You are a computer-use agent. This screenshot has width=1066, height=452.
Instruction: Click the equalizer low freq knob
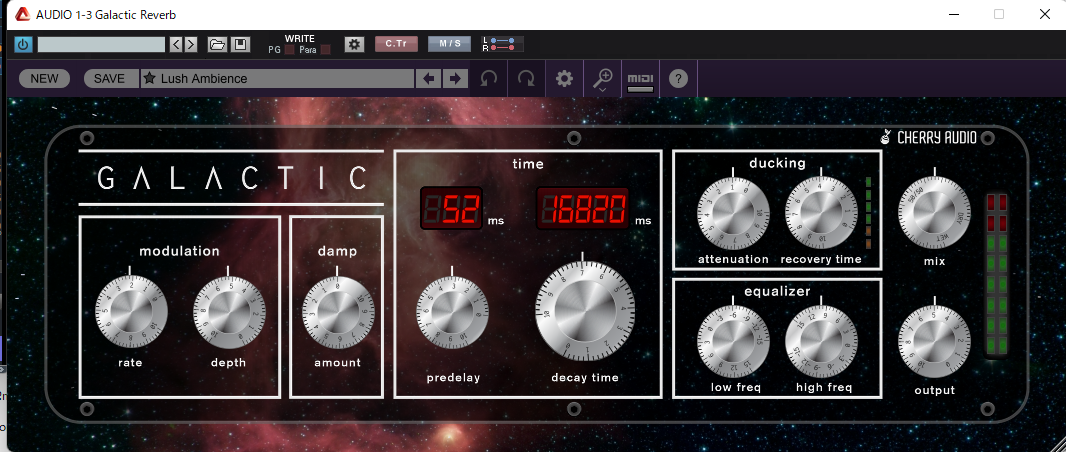(x=734, y=341)
